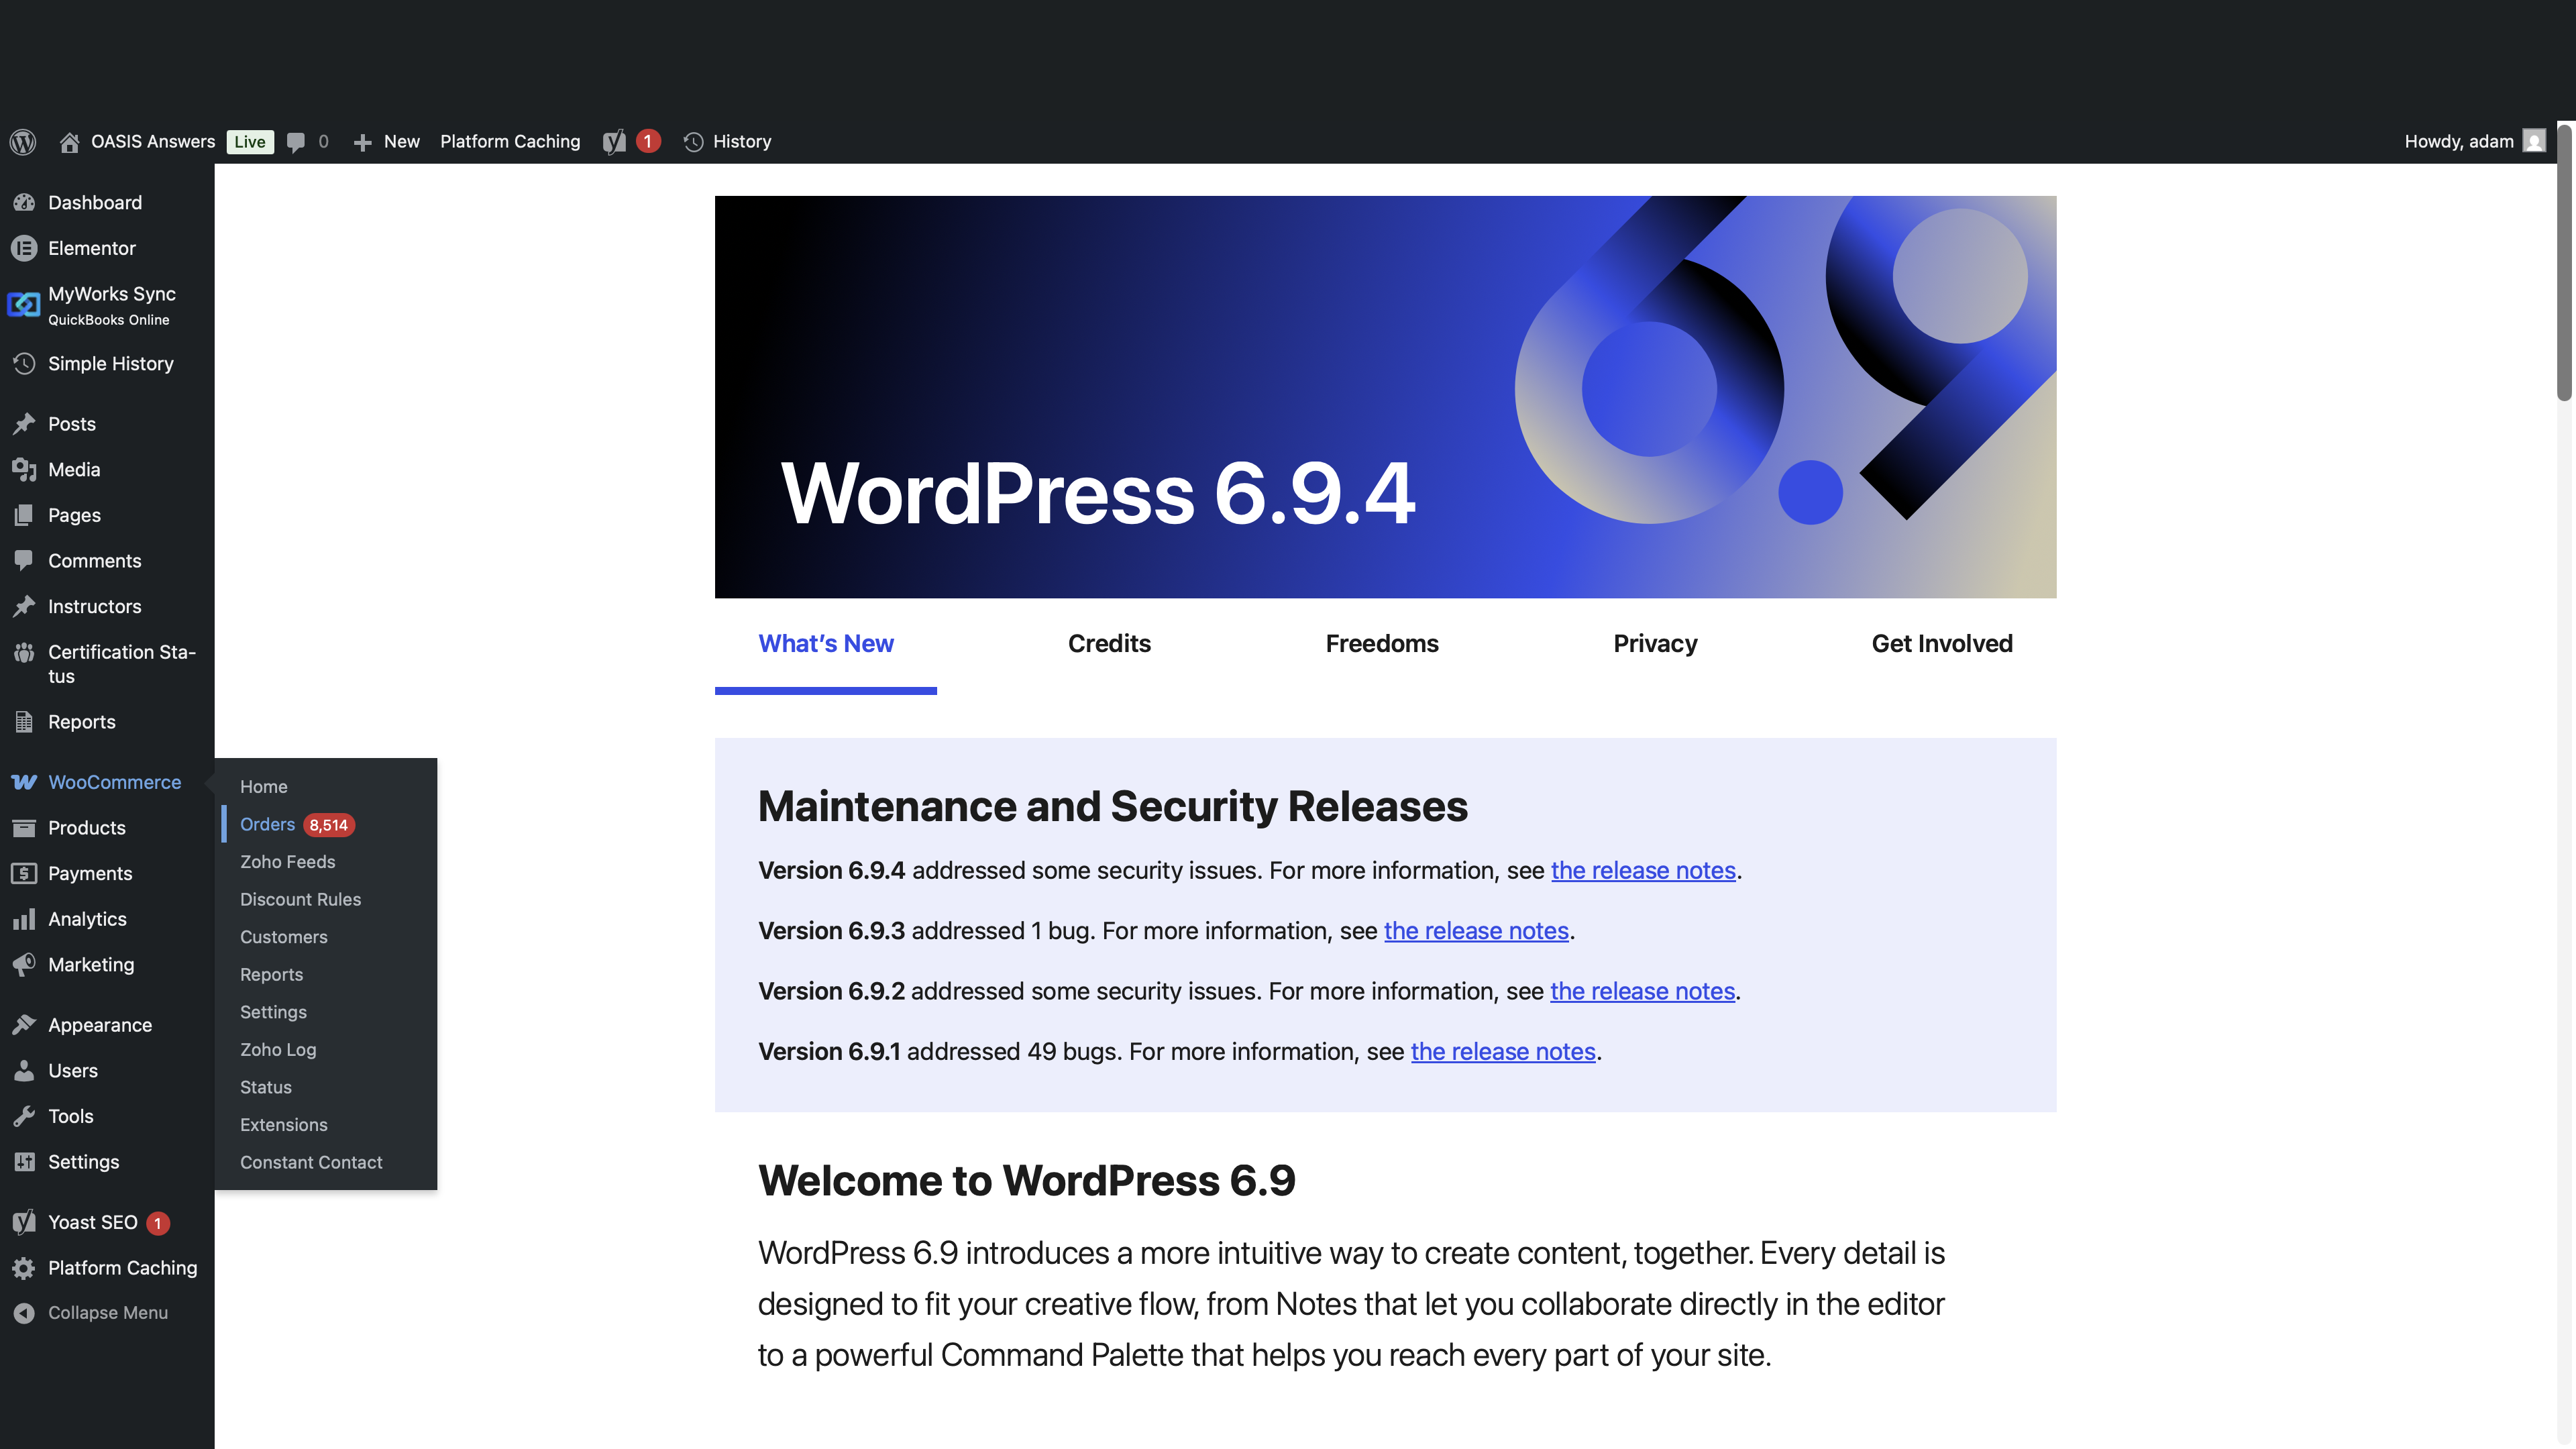Open the user avatar beside Howdy, adam
This screenshot has height=1449, width=2576.
tap(2534, 141)
